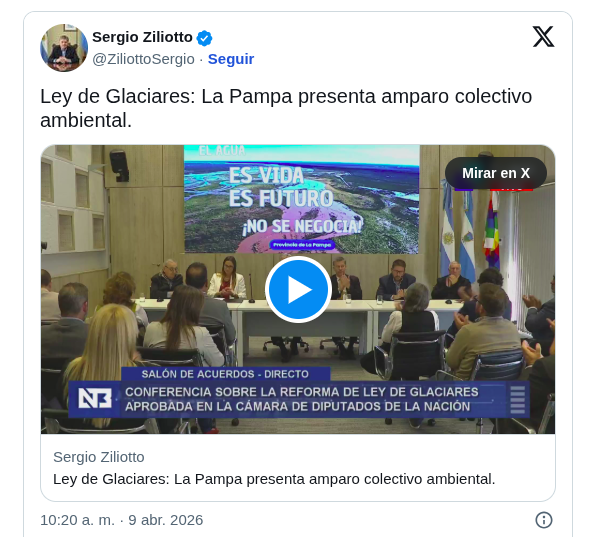Click the video thumbnail screen banner
Viewport: 600px width, 537px height.
point(302,199)
